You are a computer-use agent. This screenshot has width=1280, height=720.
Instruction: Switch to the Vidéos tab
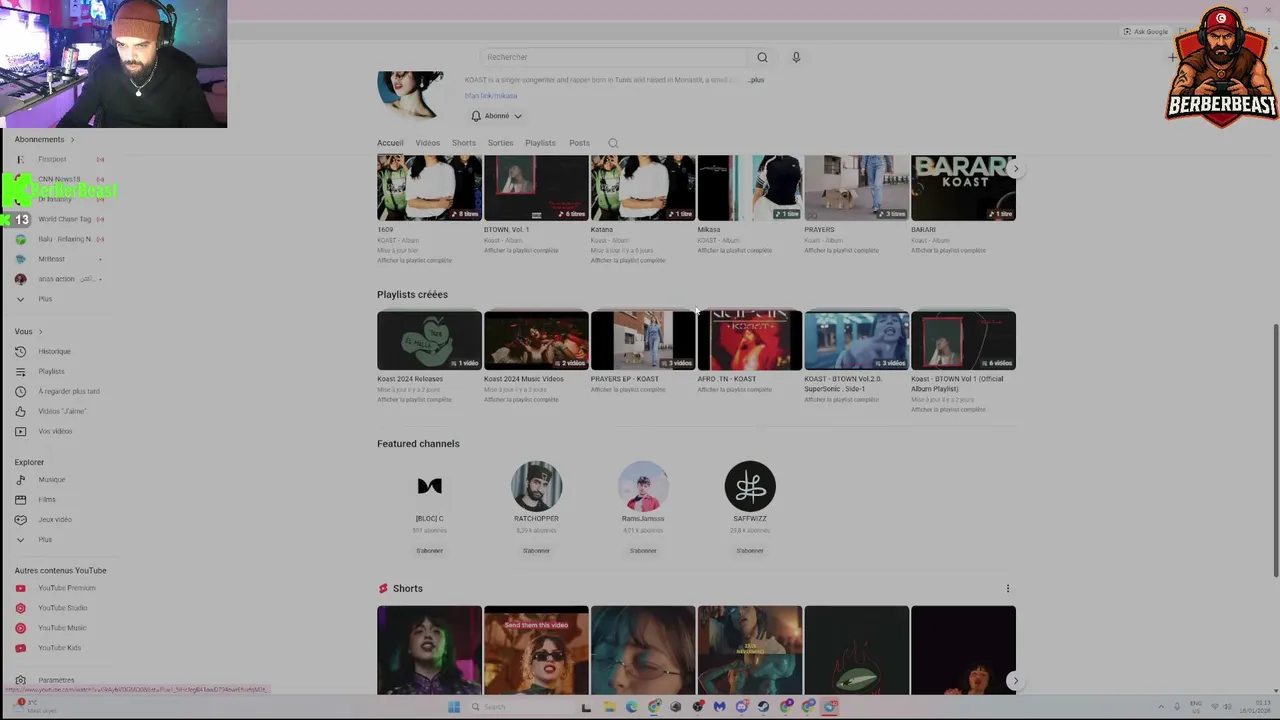click(x=427, y=143)
